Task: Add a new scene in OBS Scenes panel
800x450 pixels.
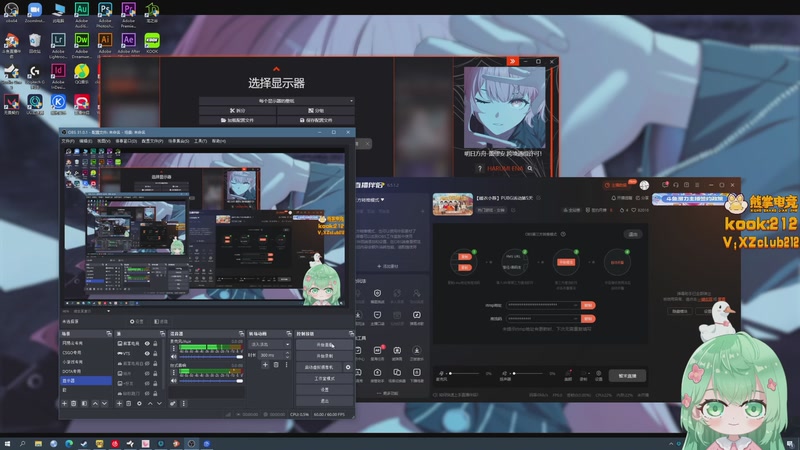Action: pyautogui.click(x=64, y=404)
